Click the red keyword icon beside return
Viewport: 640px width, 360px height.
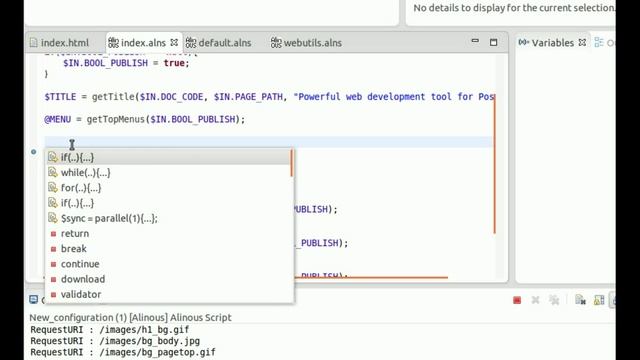[x=53, y=234]
